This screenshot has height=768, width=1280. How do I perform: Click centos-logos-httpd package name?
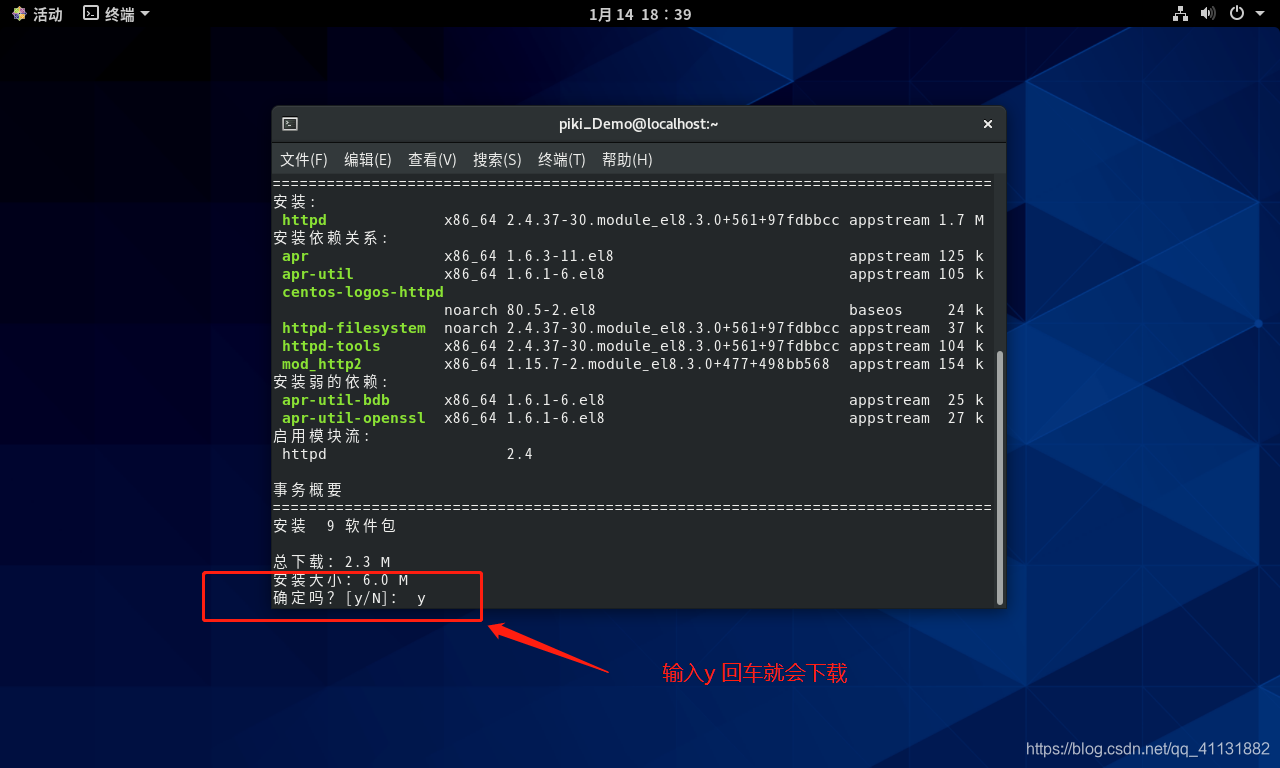click(x=362, y=292)
